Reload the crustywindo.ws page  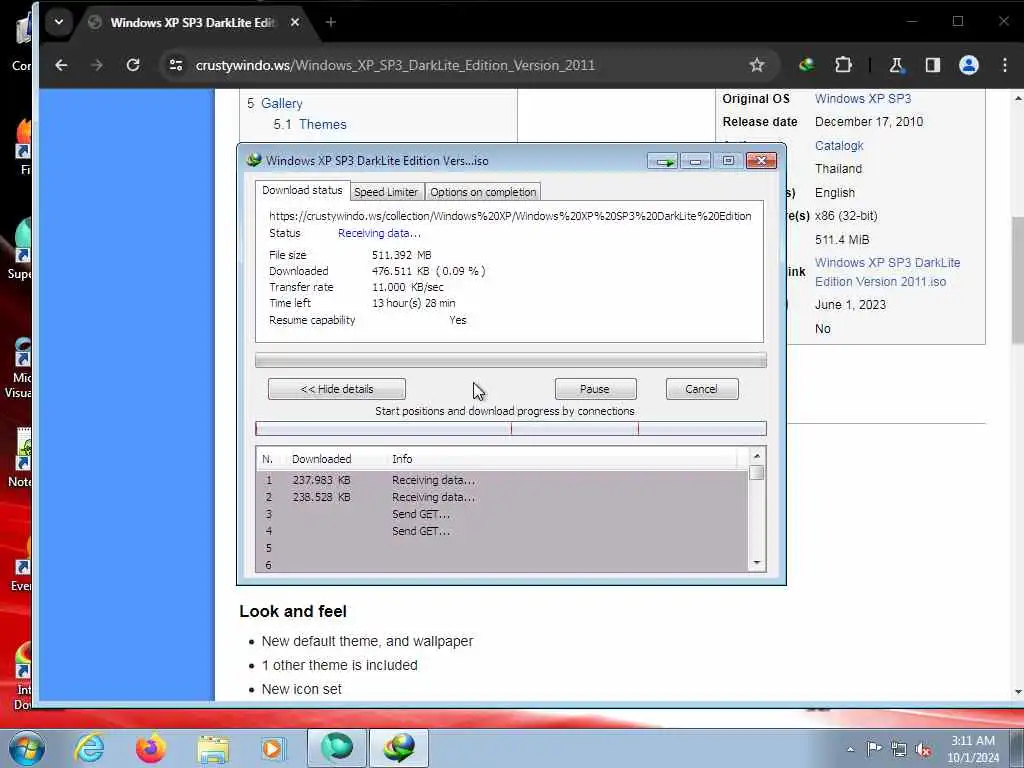click(x=133, y=65)
